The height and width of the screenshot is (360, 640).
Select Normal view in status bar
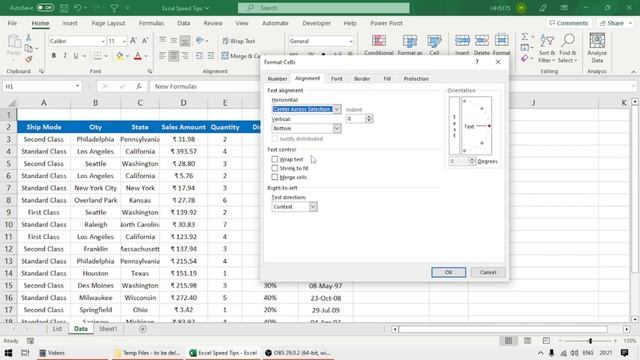coord(508,340)
